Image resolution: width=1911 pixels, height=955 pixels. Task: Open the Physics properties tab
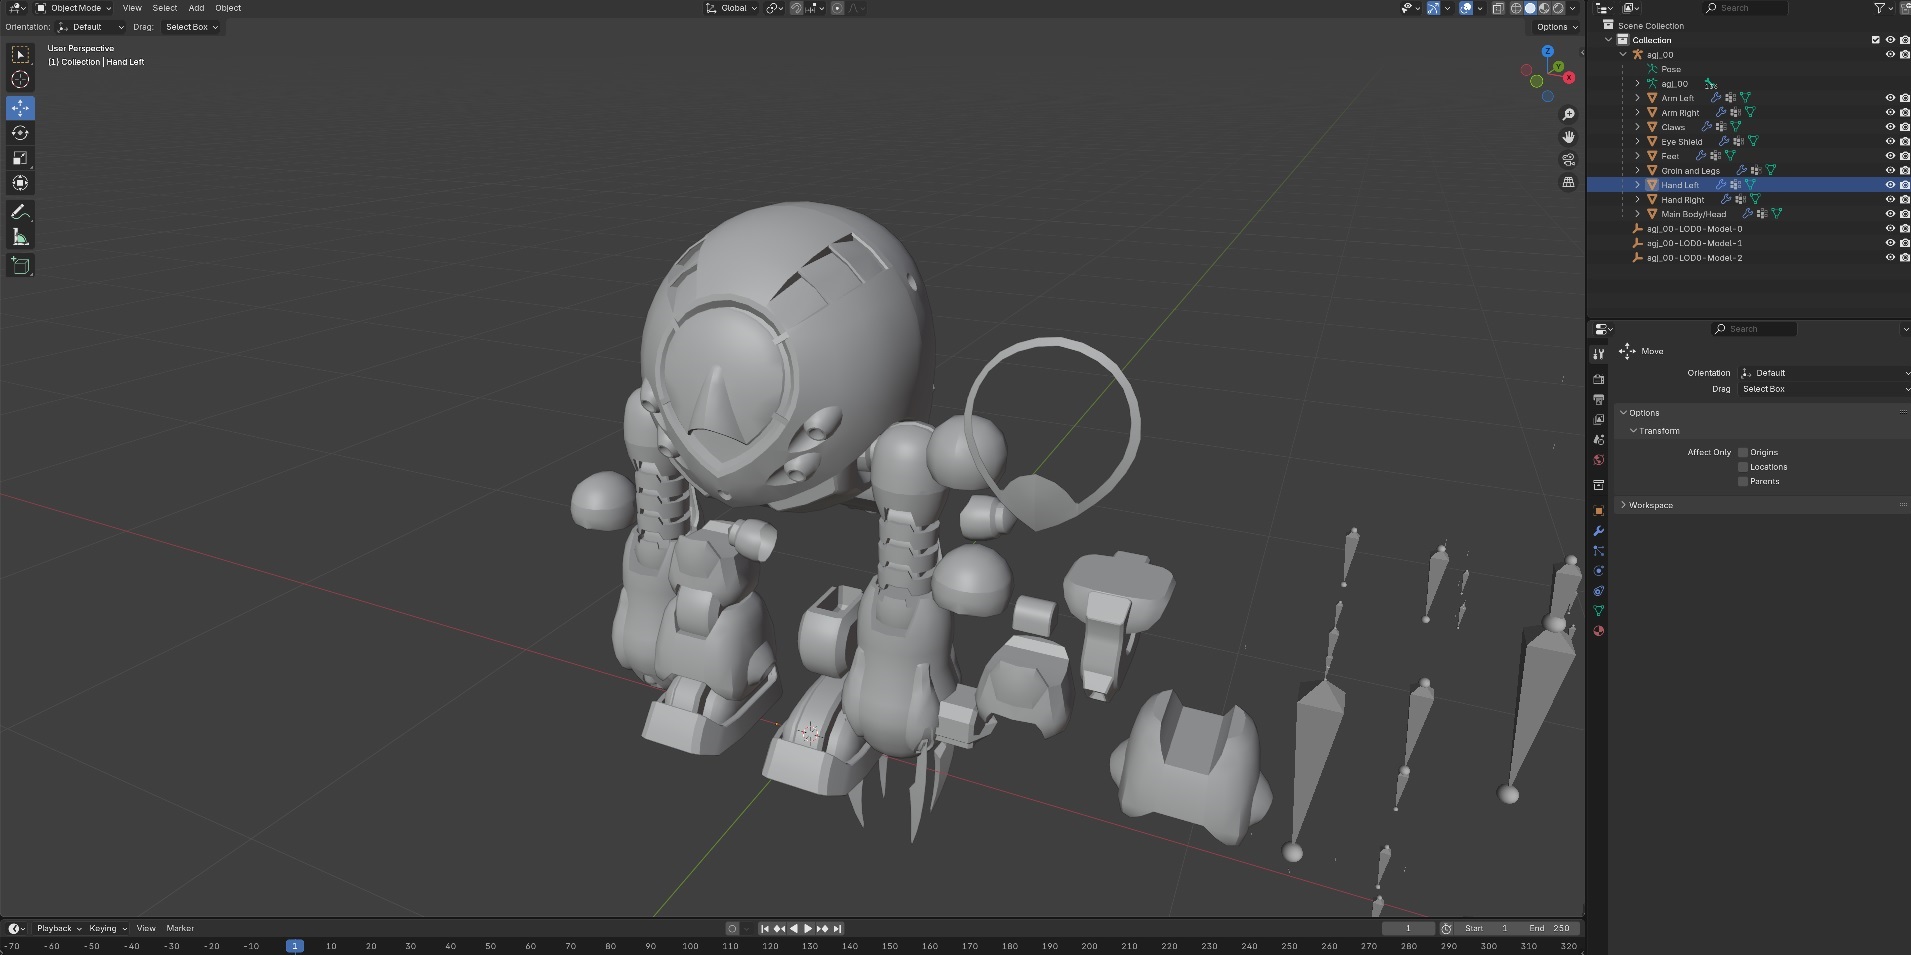pyautogui.click(x=1598, y=571)
